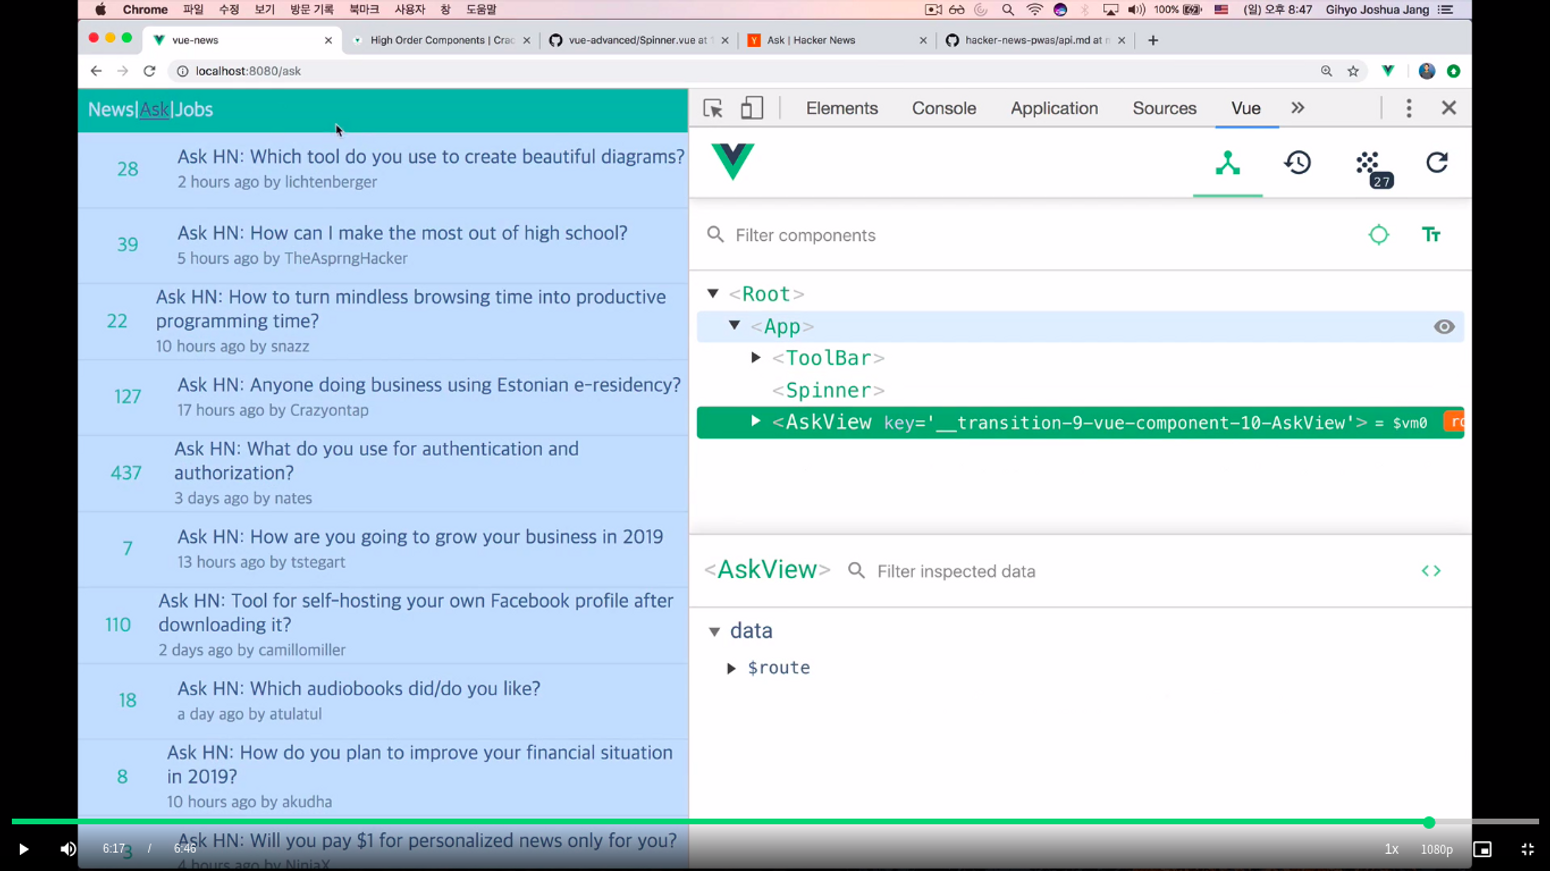This screenshot has height=871, width=1550.
Task: Click the format component names Tt icon
Action: click(x=1431, y=235)
